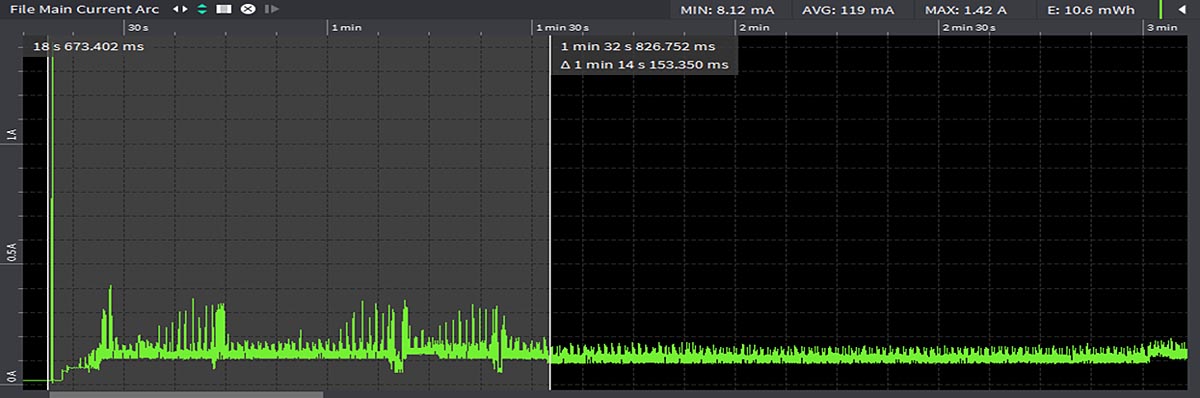The image size is (1200, 398).
Task: Click the 1A label on the current axis
Action: [x=12, y=134]
